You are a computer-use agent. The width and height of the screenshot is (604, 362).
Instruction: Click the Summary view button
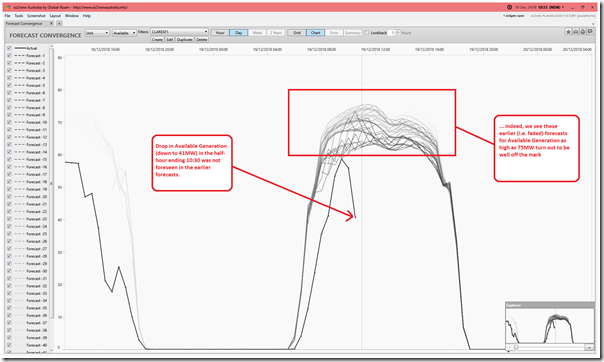coord(352,33)
